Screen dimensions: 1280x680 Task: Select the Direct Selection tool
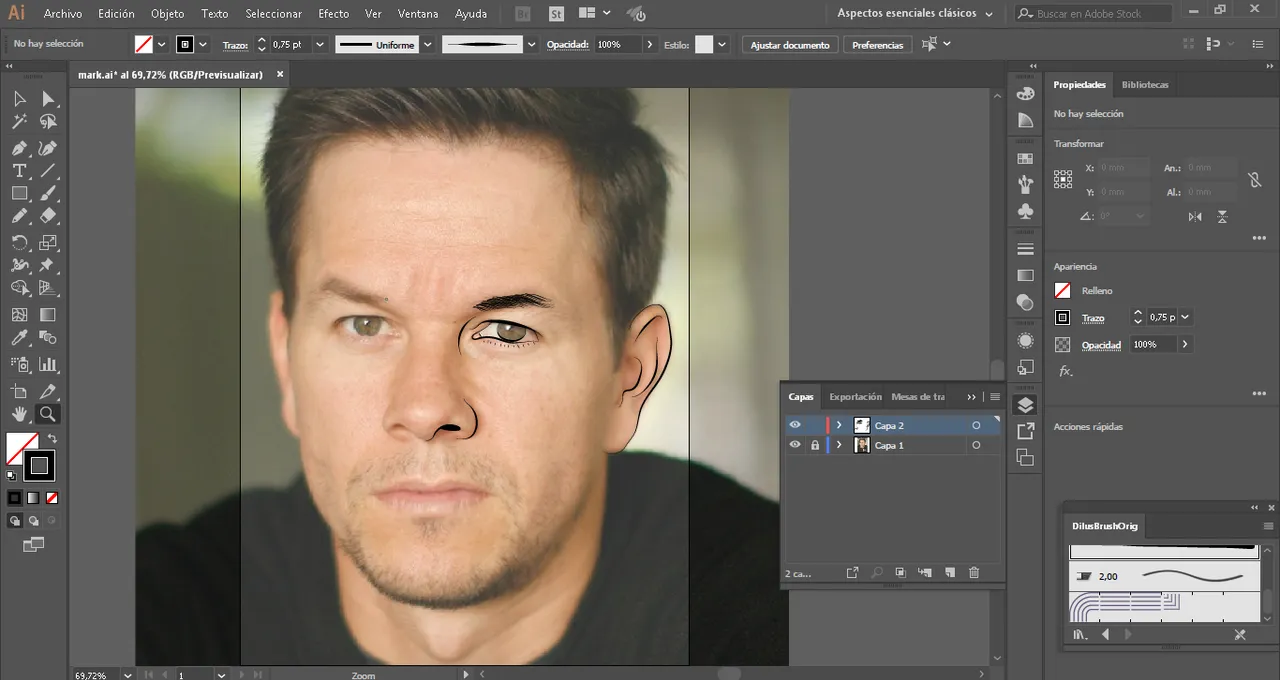point(48,98)
